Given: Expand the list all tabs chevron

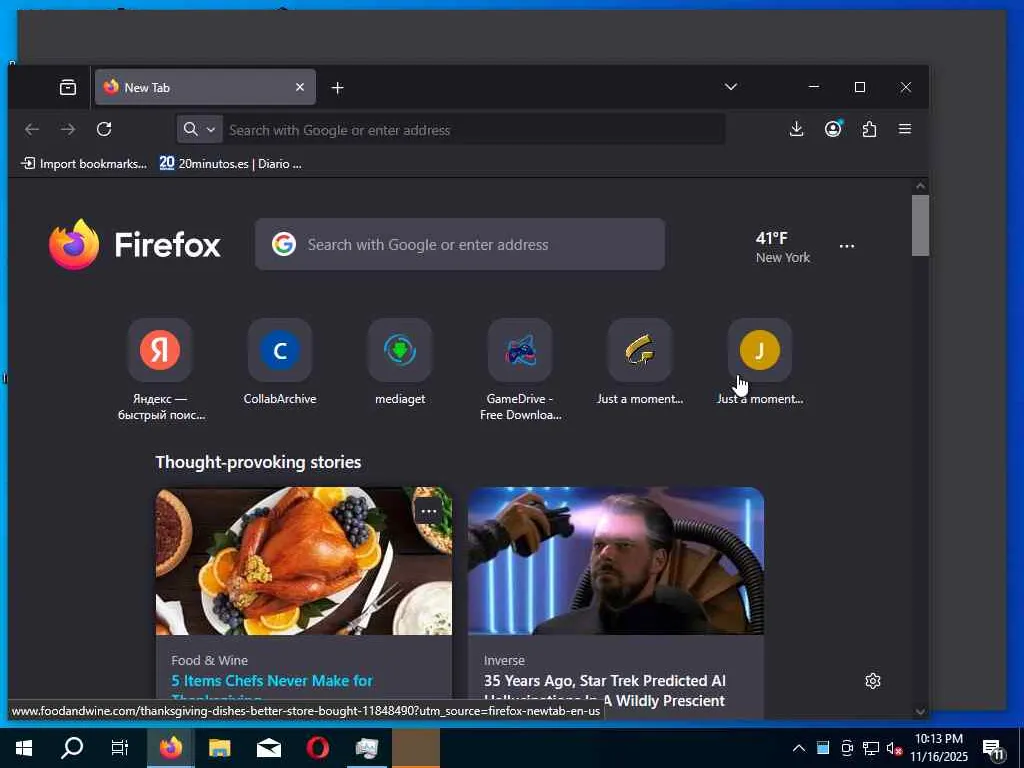Looking at the screenshot, I should pyautogui.click(x=731, y=87).
